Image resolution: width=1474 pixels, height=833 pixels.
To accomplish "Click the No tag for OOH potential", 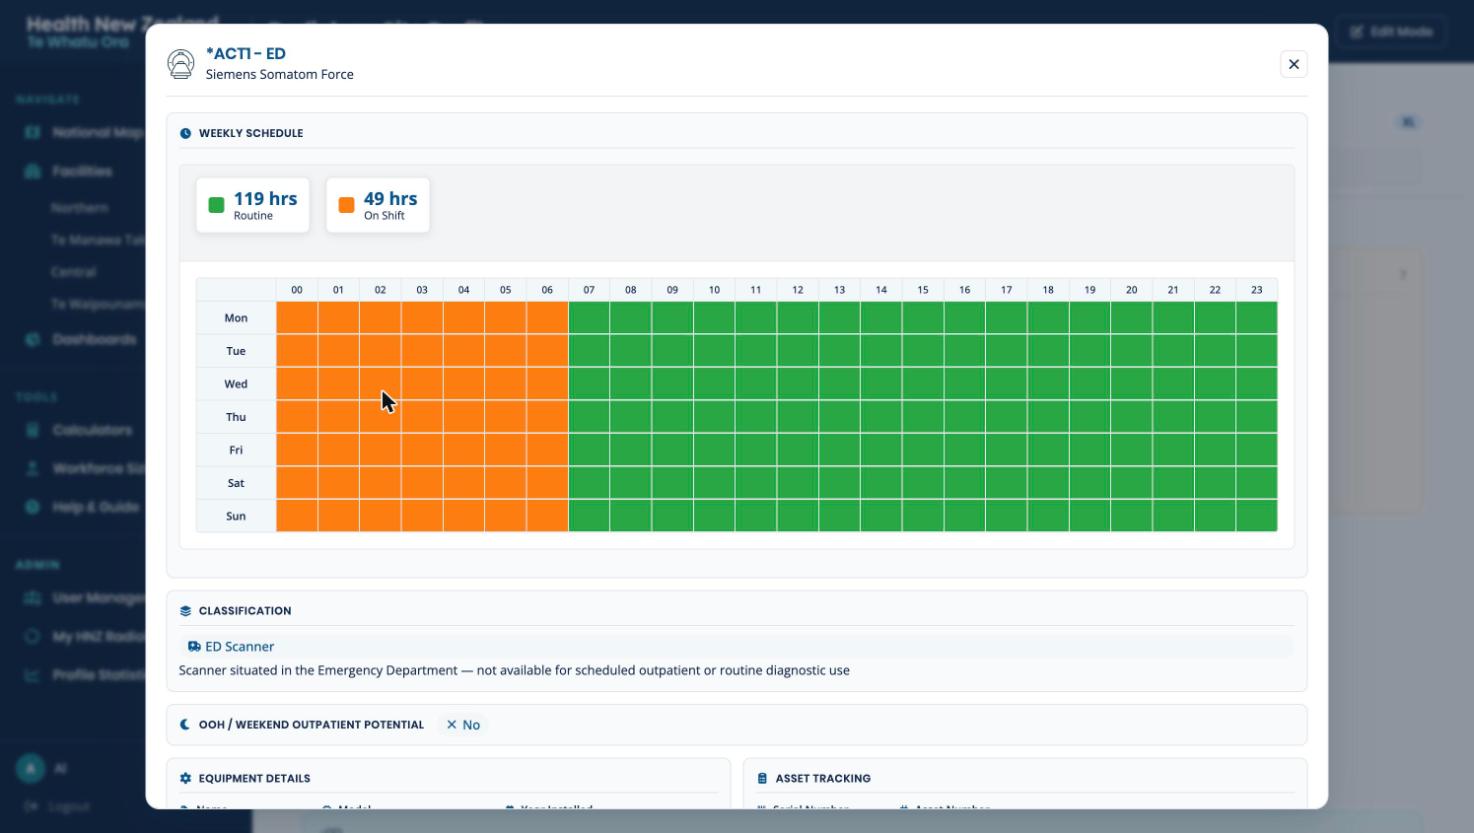I will click(x=463, y=725).
